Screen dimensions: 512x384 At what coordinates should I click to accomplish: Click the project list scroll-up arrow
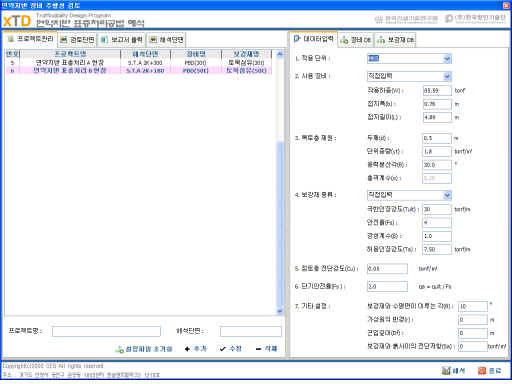280,54
